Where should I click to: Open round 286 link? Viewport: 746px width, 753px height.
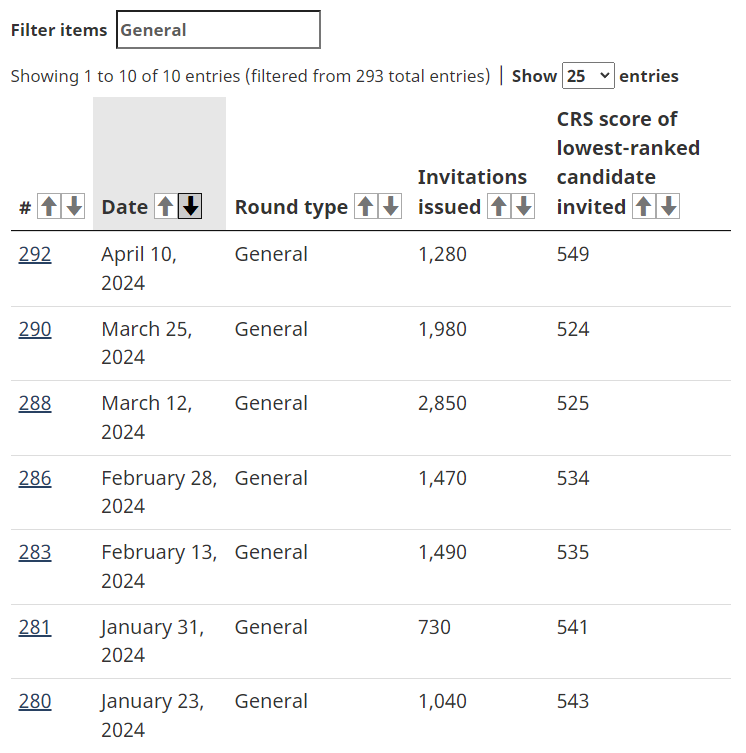[35, 478]
